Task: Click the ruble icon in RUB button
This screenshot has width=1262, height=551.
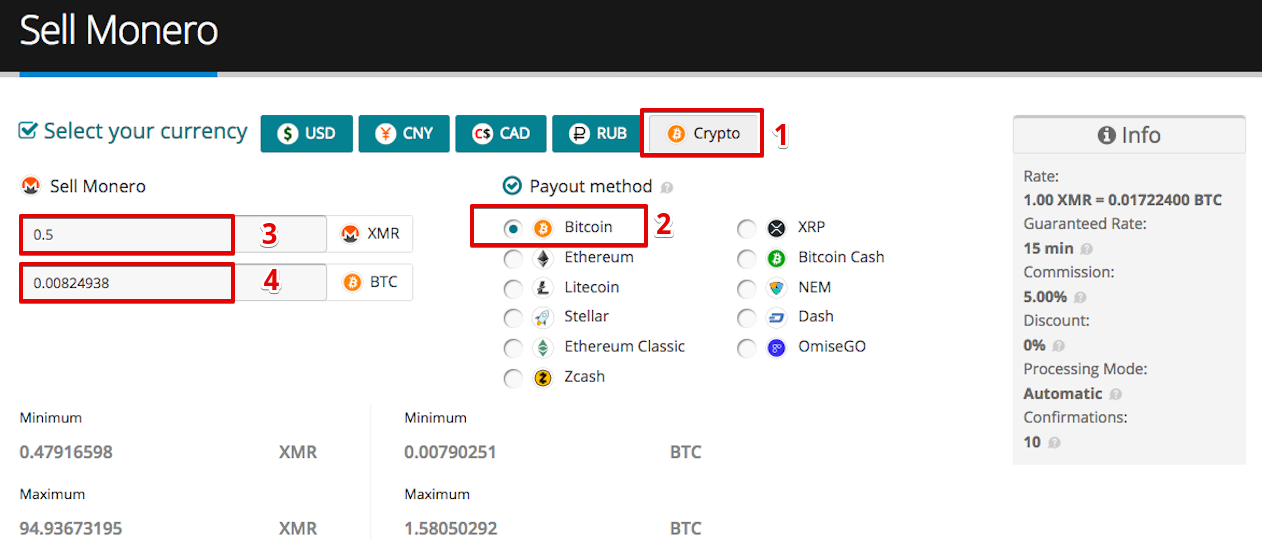Action: click(x=580, y=133)
